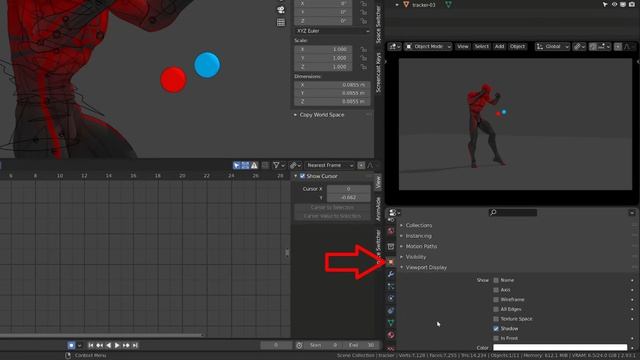Enable the Wireframe display checkbox
This screenshot has width=640, height=360.
pyautogui.click(x=496, y=300)
